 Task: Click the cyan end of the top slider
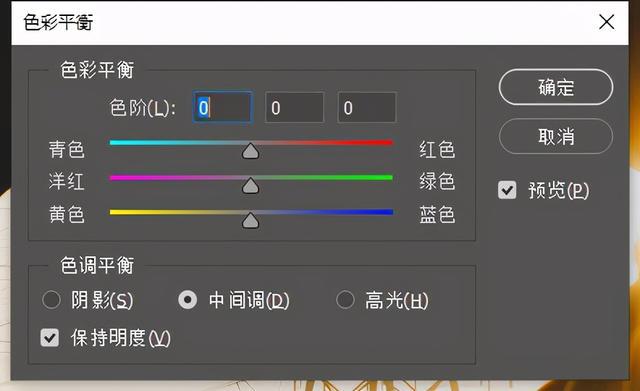tap(115, 142)
